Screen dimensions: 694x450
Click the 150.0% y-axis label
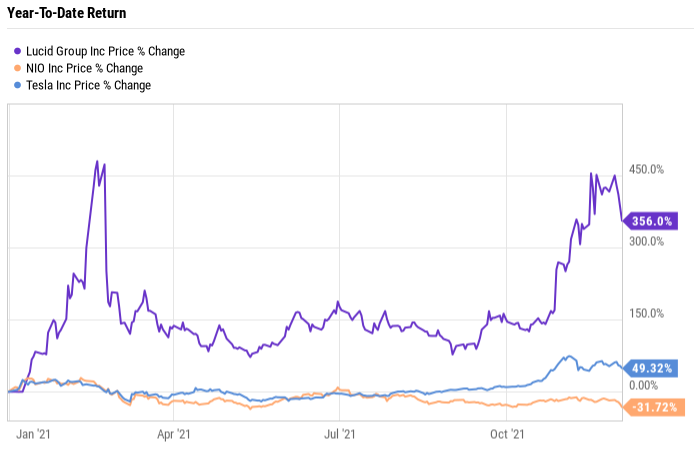tap(645, 313)
